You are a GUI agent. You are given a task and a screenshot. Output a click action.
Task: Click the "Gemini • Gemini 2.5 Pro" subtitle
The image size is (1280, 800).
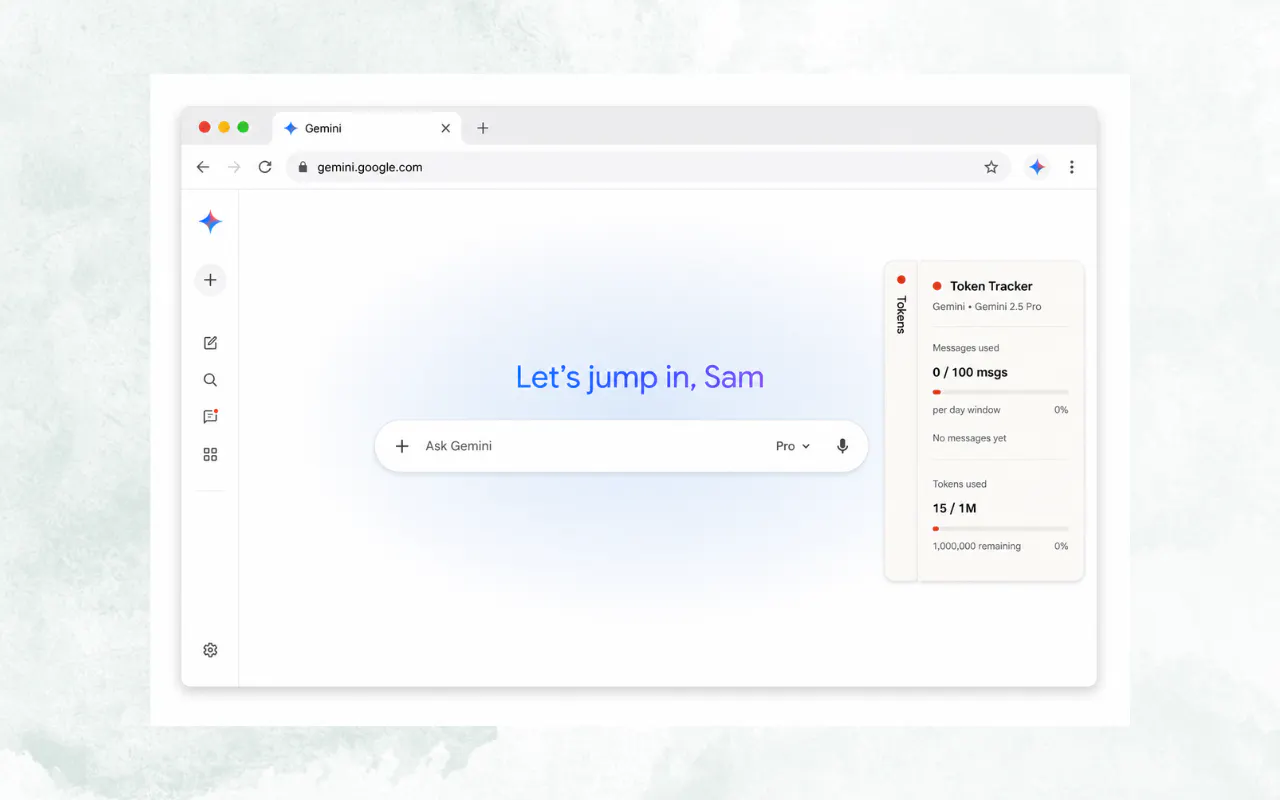pyautogui.click(x=987, y=307)
